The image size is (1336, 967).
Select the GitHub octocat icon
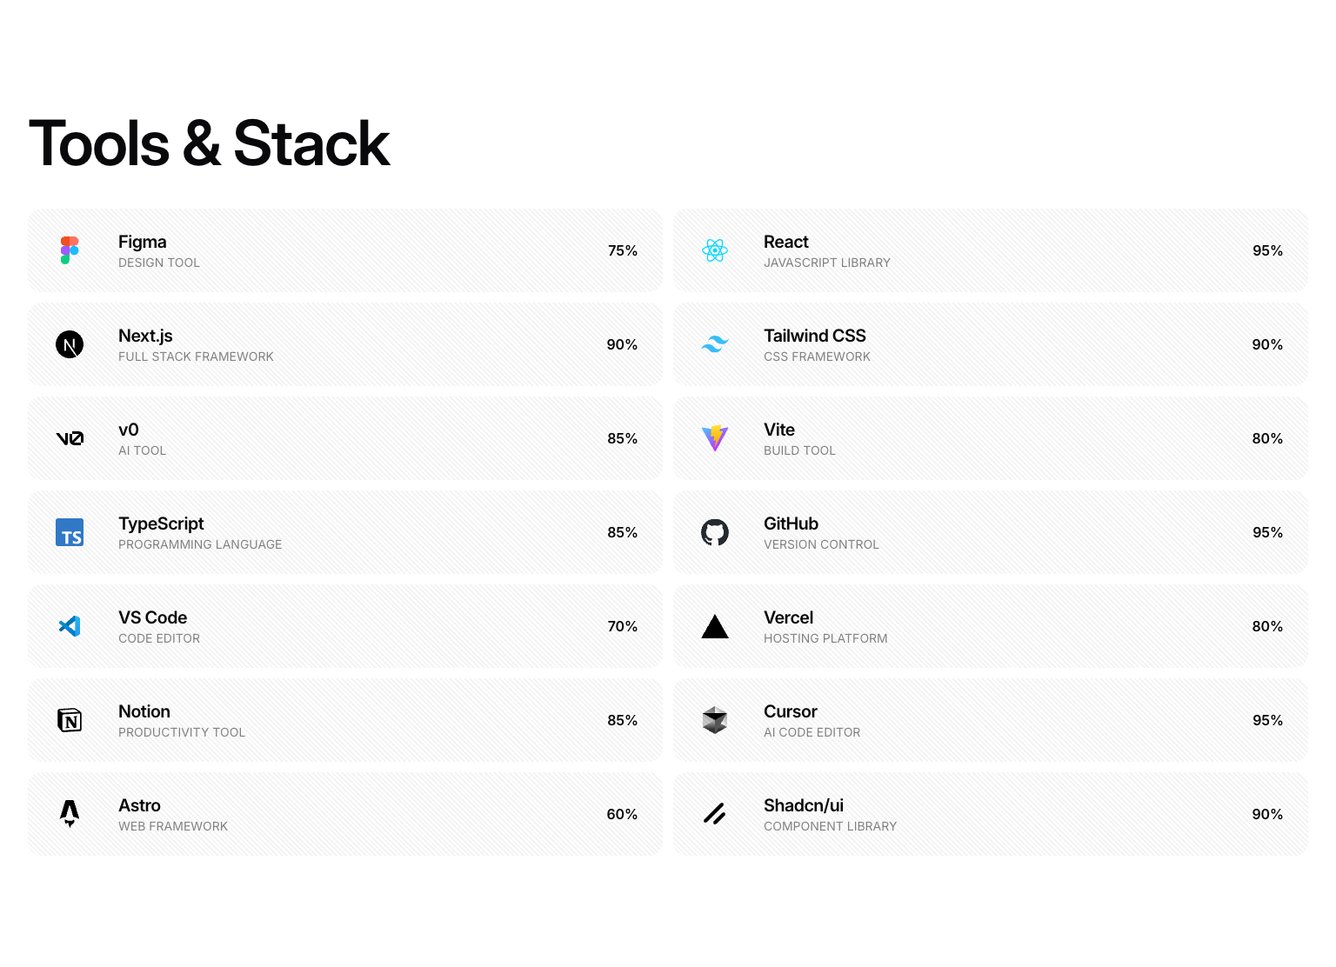[x=715, y=533]
